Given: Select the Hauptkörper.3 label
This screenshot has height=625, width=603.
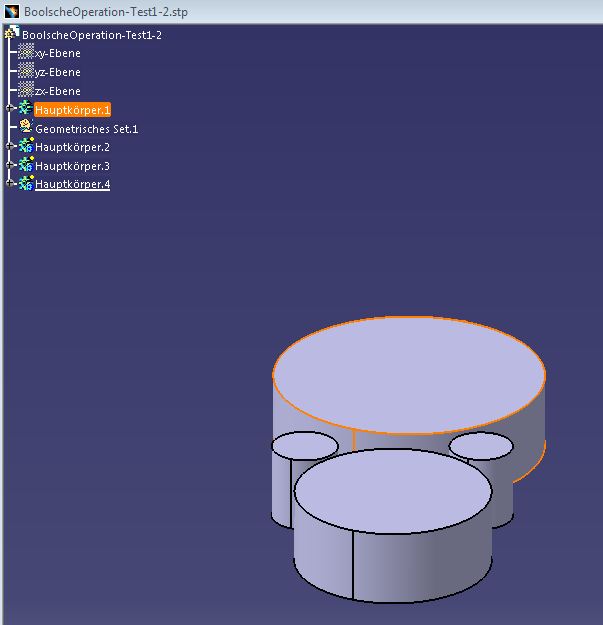Looking at the screenshot, I should point(73,166).
